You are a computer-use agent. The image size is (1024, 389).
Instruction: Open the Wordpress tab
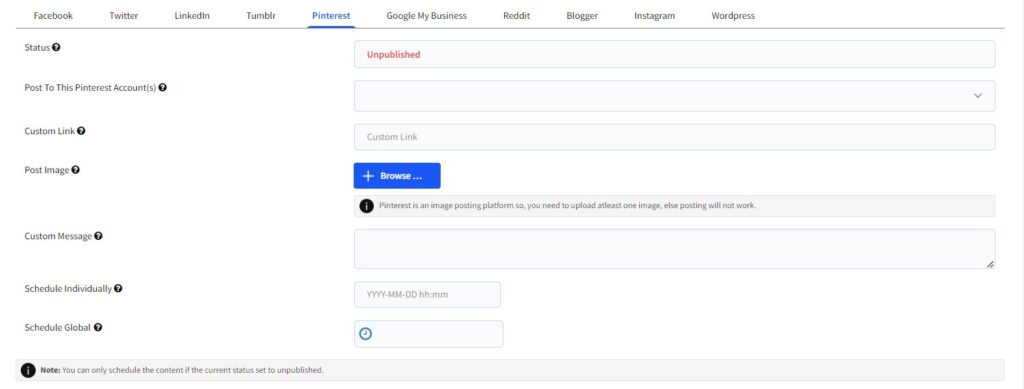point(733,16)
